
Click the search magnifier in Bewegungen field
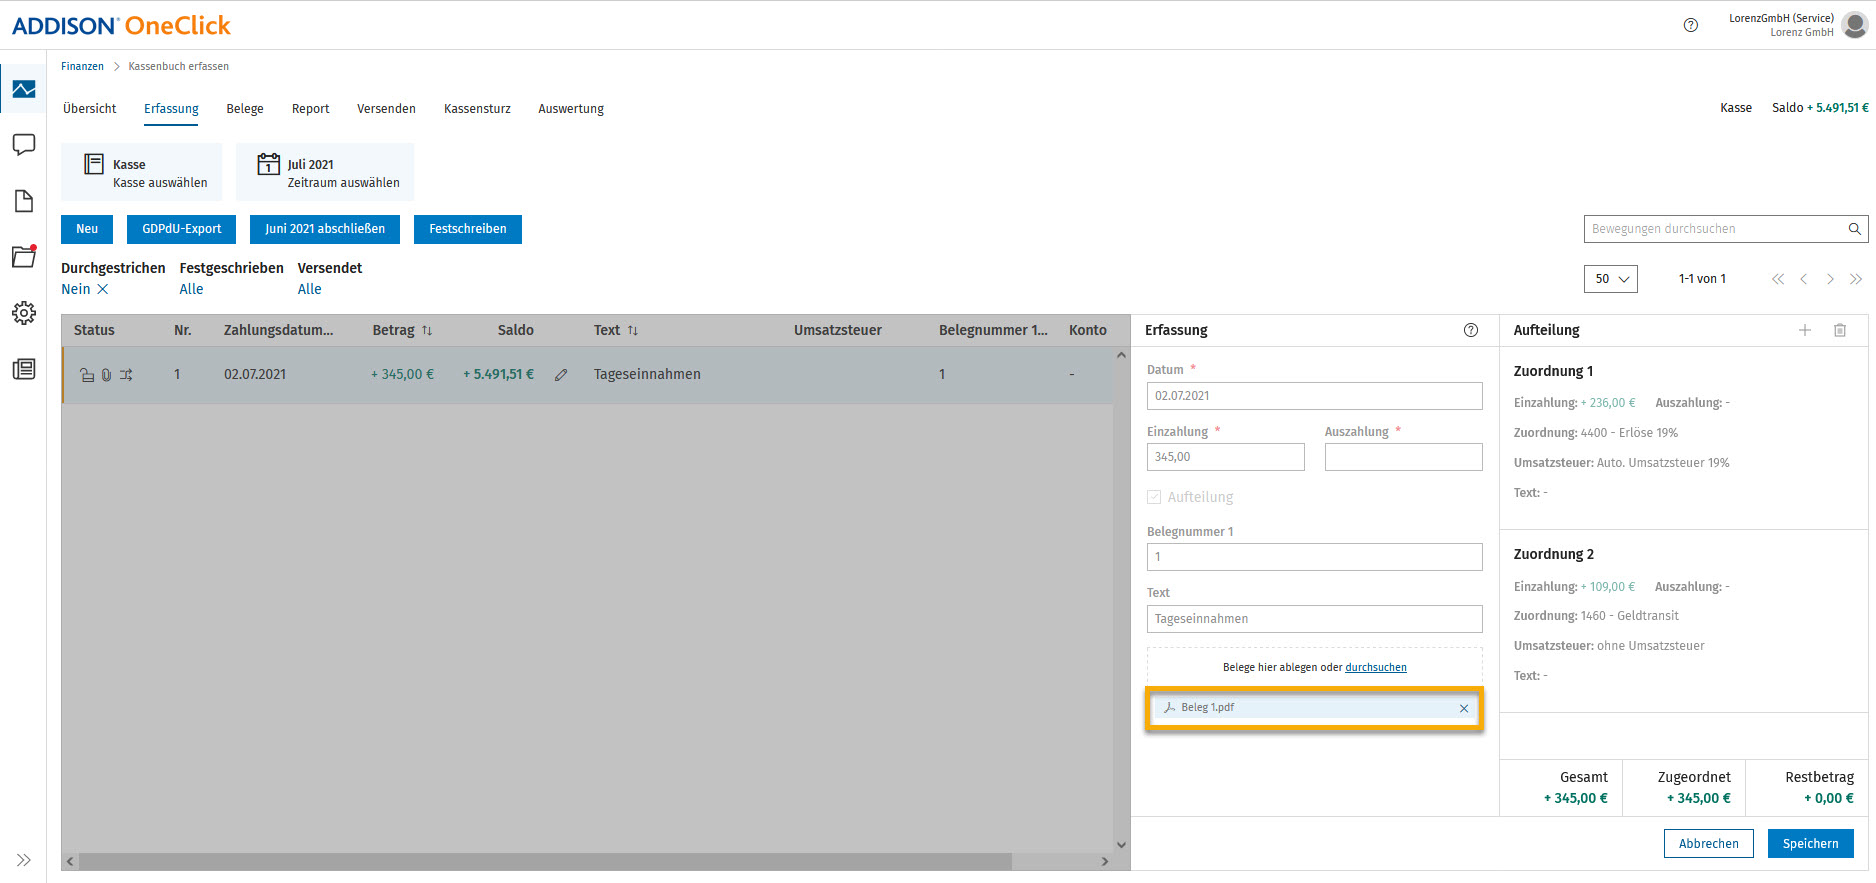[x=1854, y=229]
